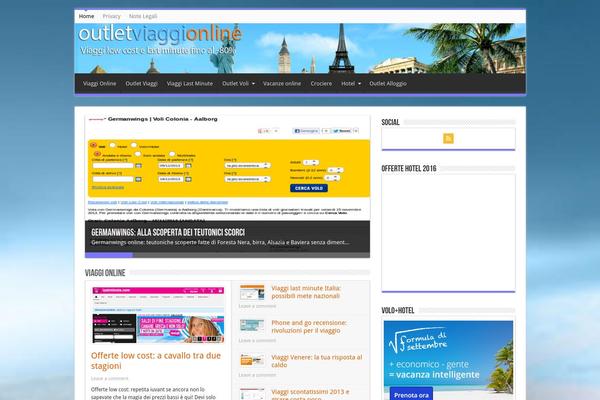Click thumbnail beside Phone and go recensione
The width and height of the screenshot is (600, 400).
pos(252,325)
